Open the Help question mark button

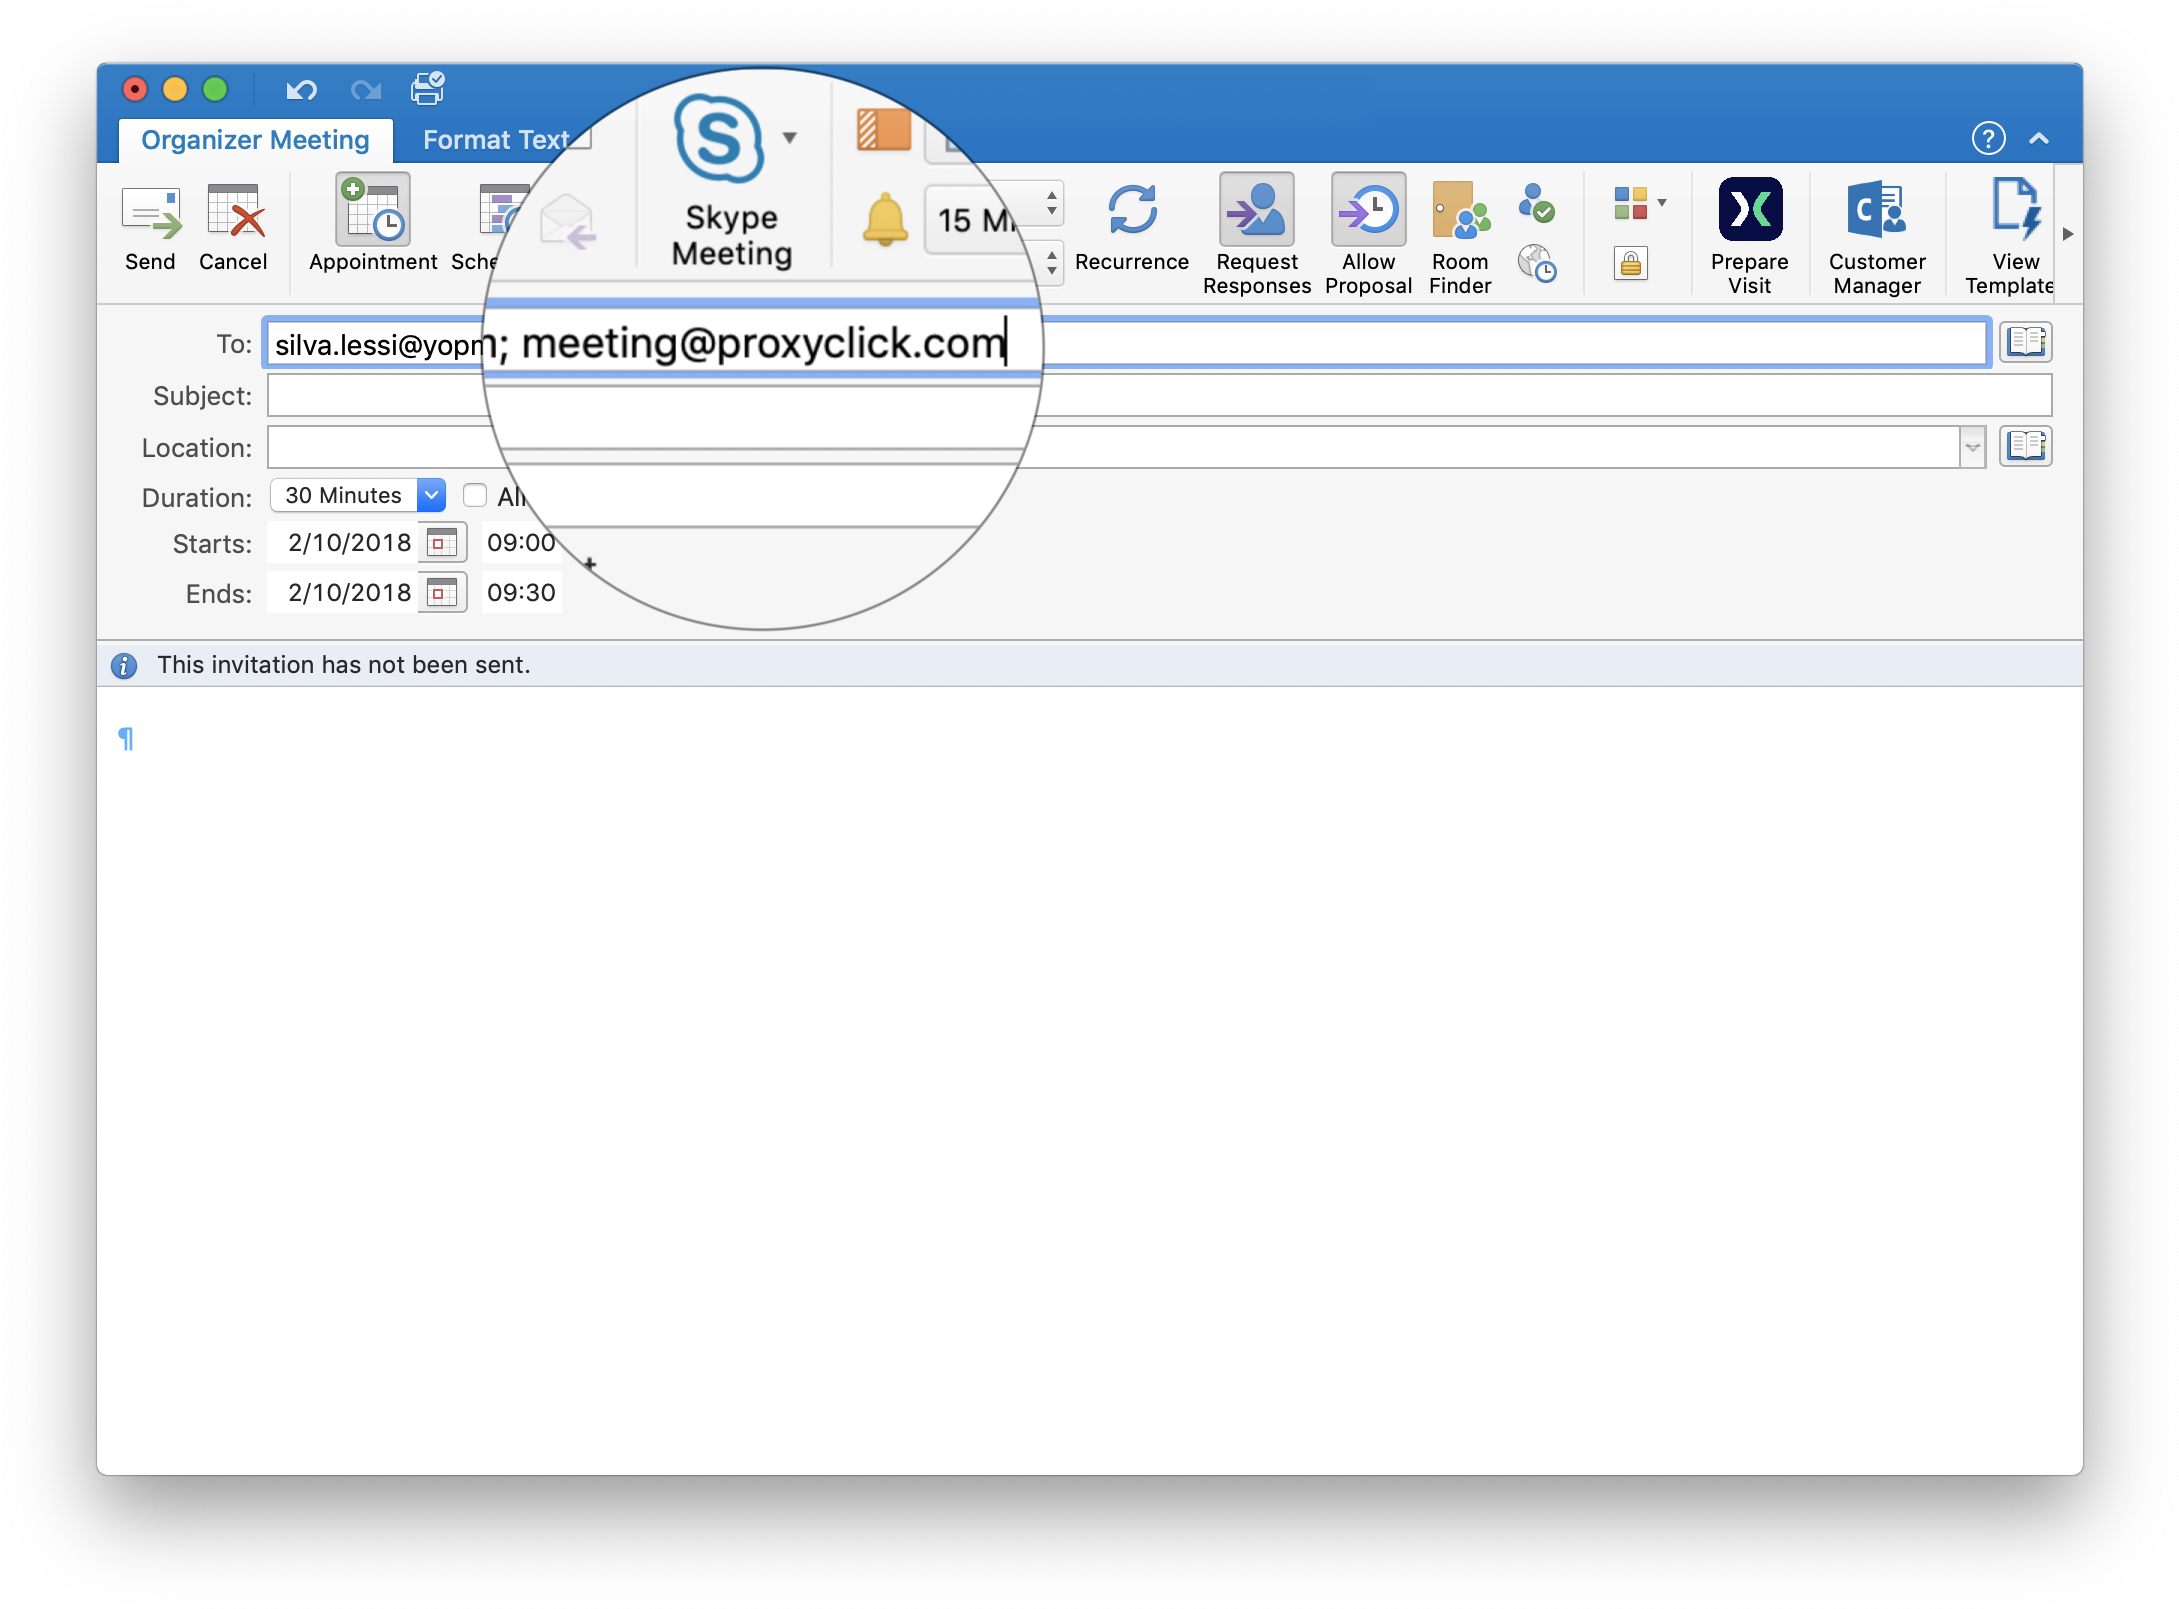[x=1988, y=138]
